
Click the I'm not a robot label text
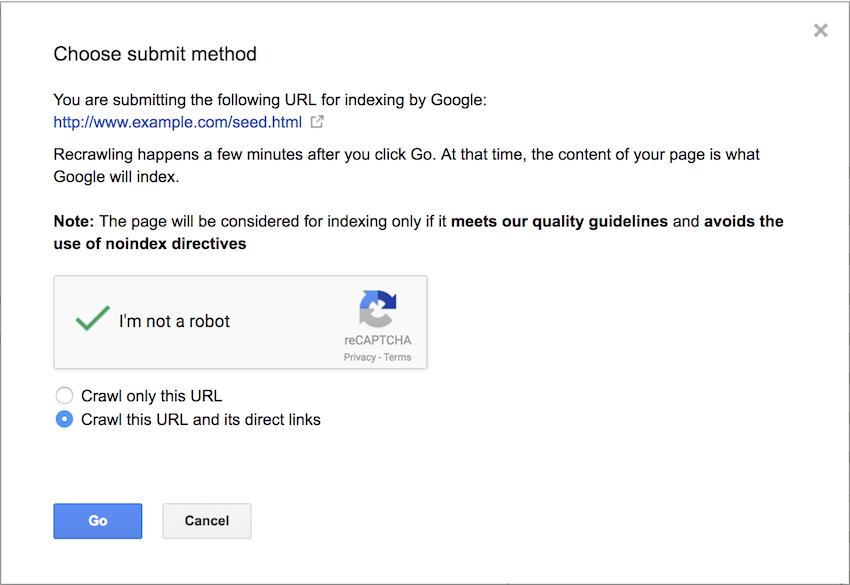tap(174, 321)
